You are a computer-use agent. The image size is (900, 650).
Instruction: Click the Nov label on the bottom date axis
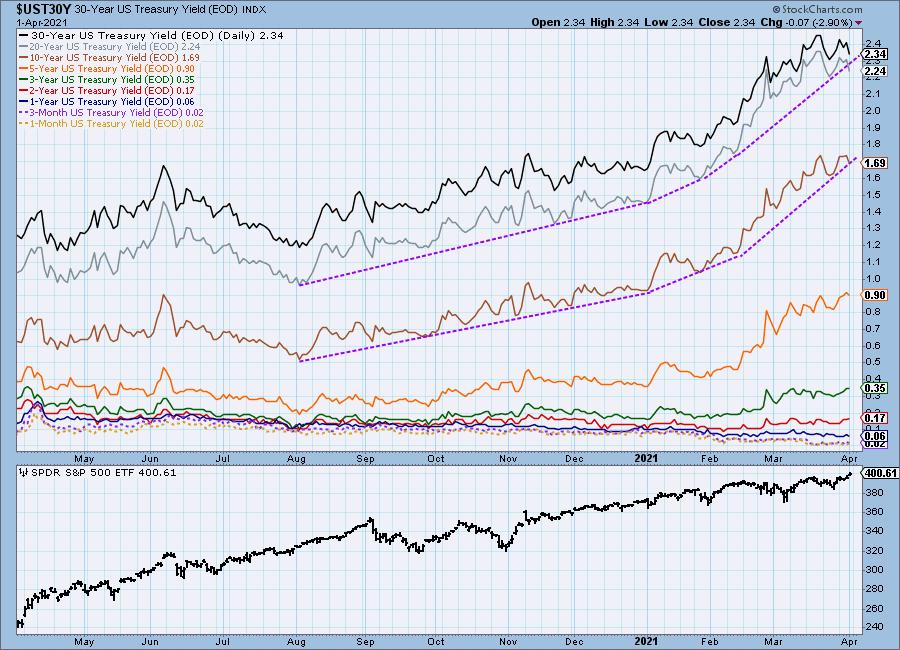pyautogui.click(x=508, y=641)
